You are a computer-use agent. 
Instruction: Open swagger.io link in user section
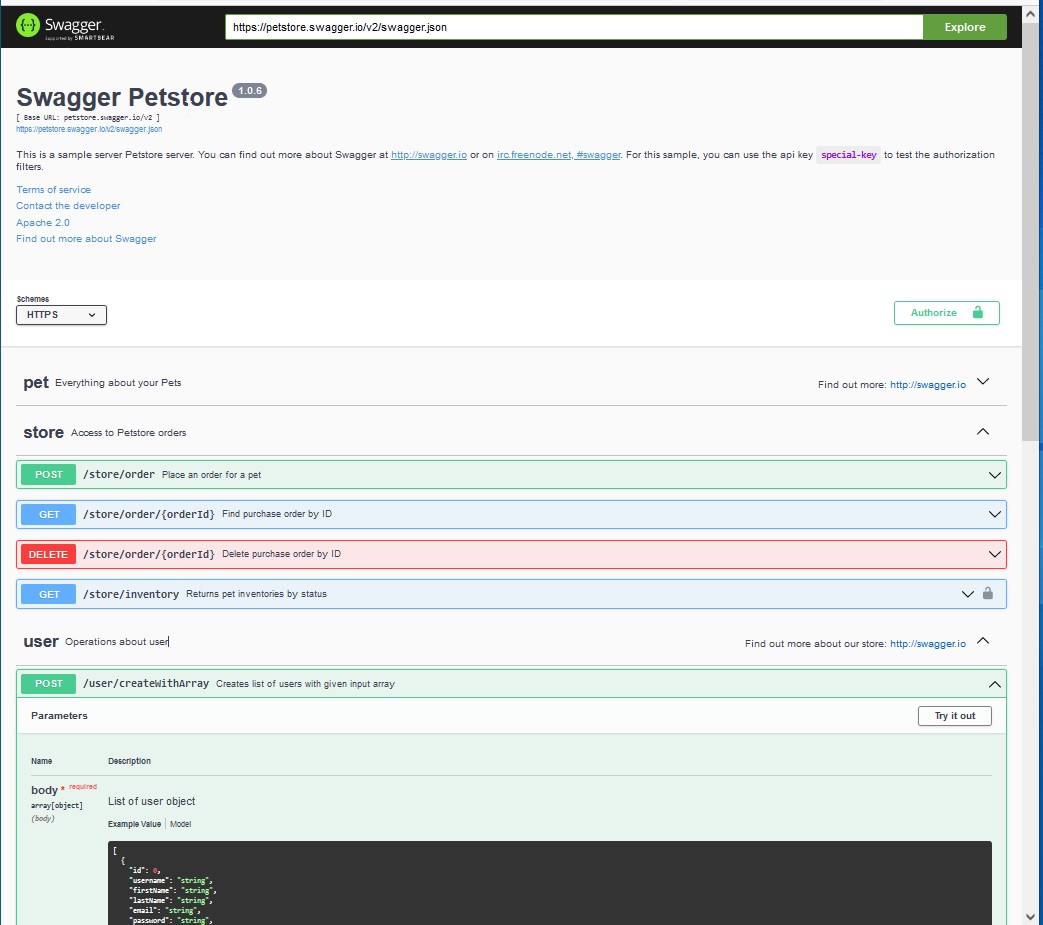(x=928, y=644)
